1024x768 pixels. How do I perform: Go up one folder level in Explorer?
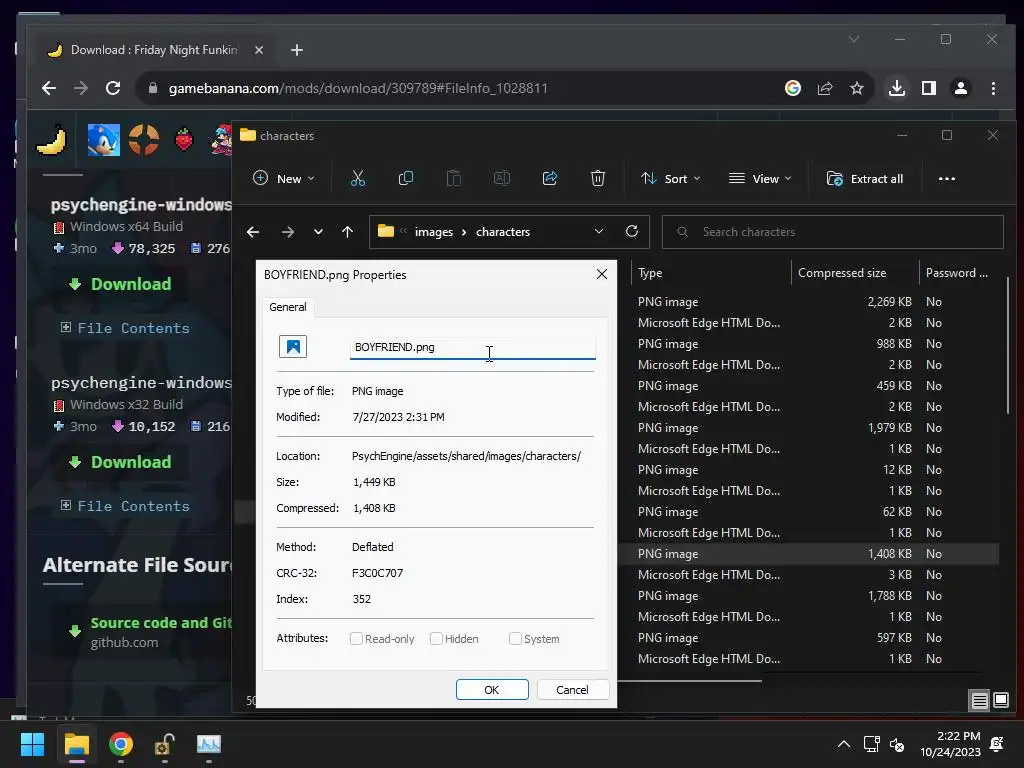(x=347, y=232)
